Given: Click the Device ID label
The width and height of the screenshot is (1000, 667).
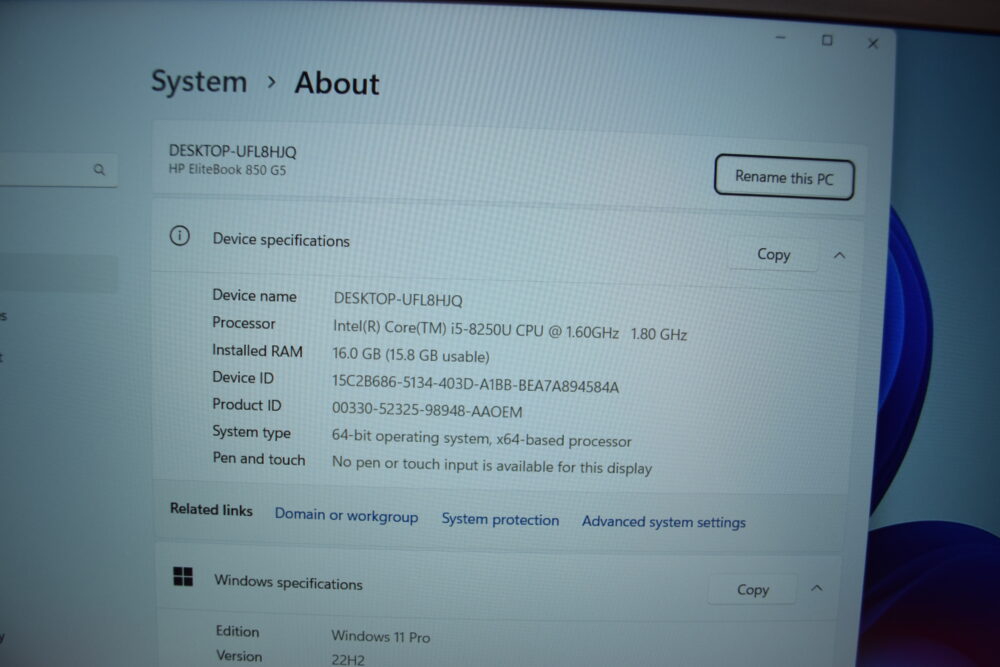Looking at the screenshot, I should [x=243, y=377].
